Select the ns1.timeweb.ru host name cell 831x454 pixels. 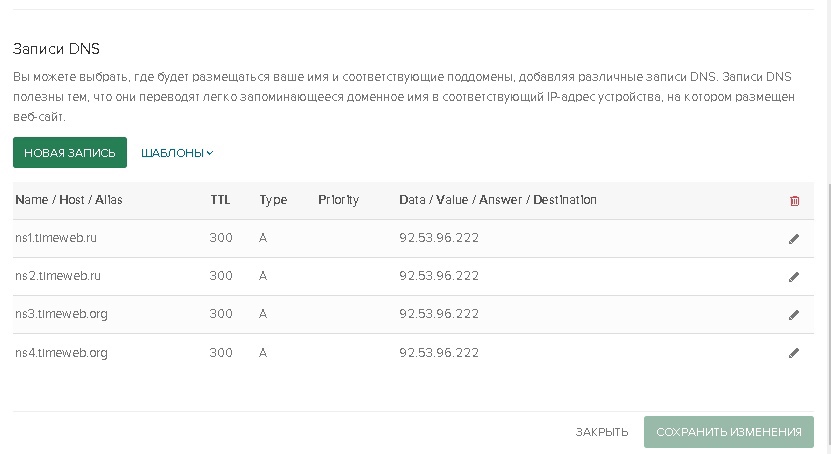(58, 238)
